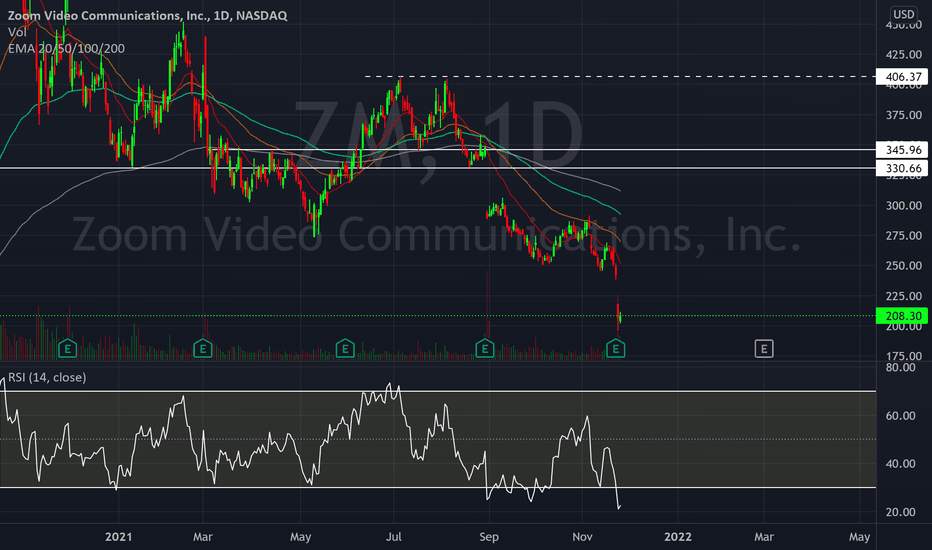The width and height of the screenshot is (932, 550).
Task: Click the 60.00 RSI scale value
Action: [901, 416]
